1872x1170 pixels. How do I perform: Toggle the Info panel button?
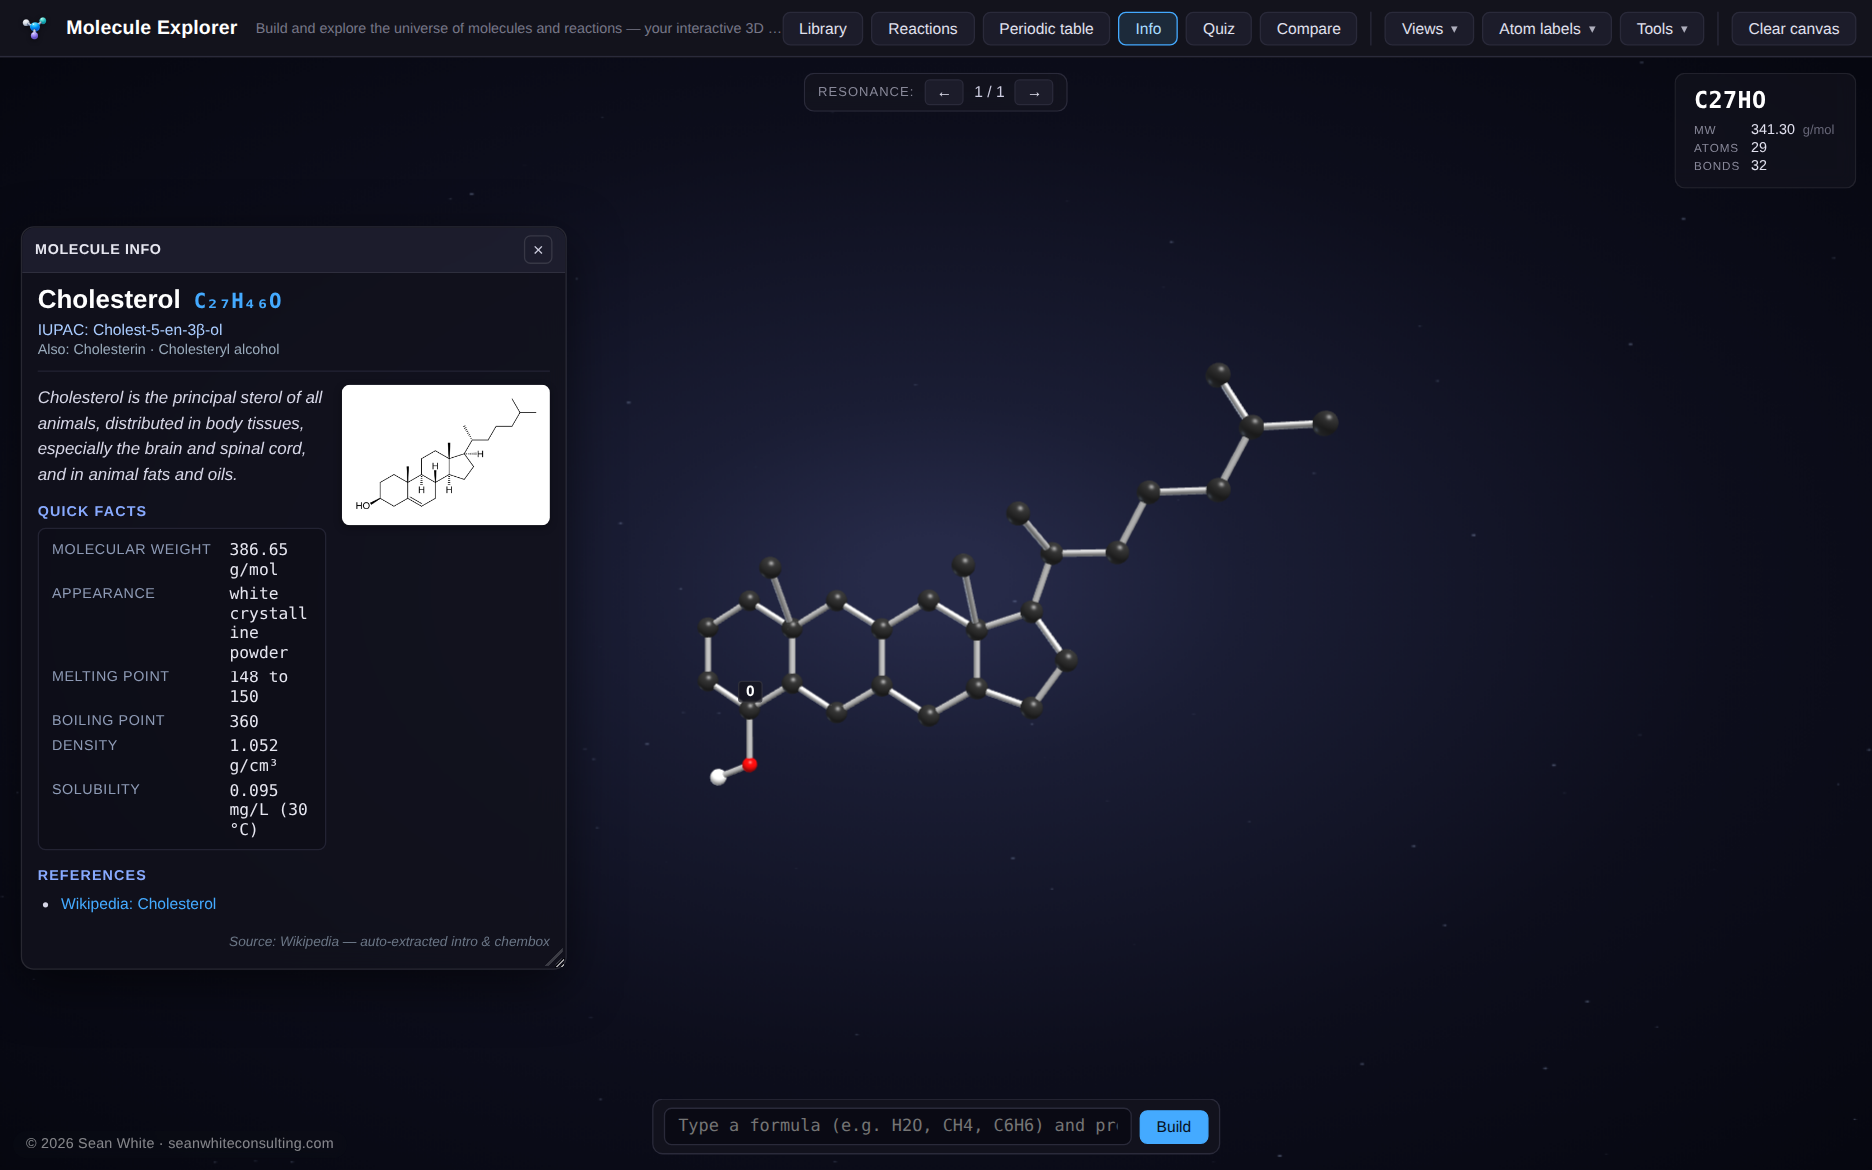point(1148,29)
